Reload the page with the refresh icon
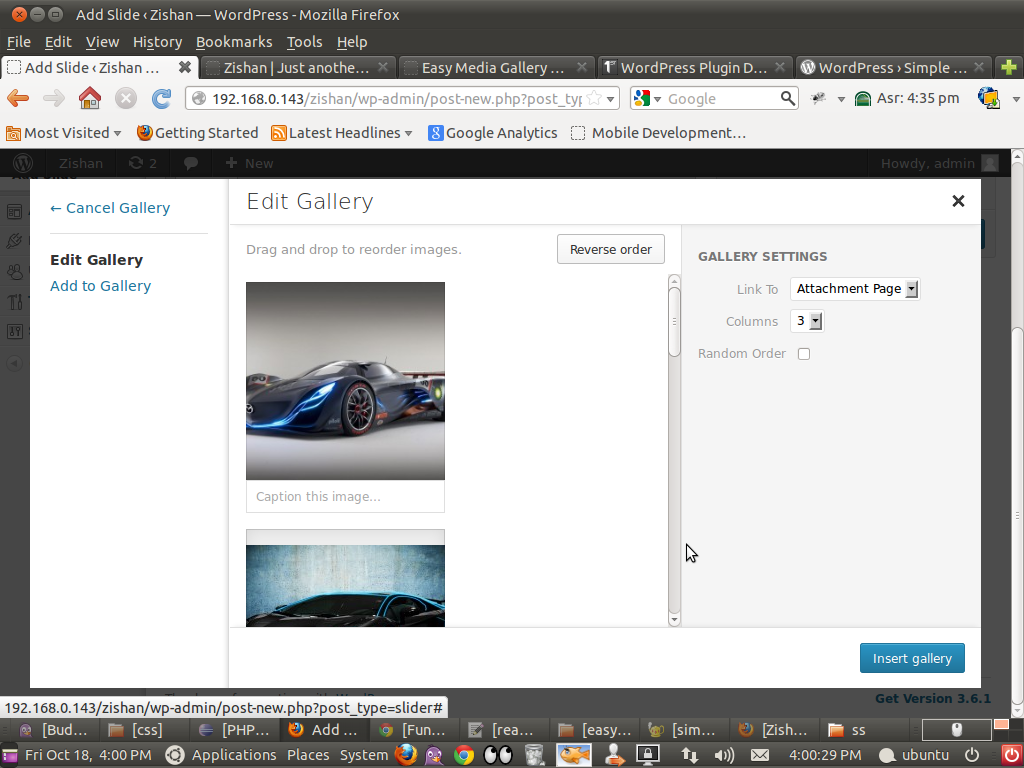 (161, 99)
